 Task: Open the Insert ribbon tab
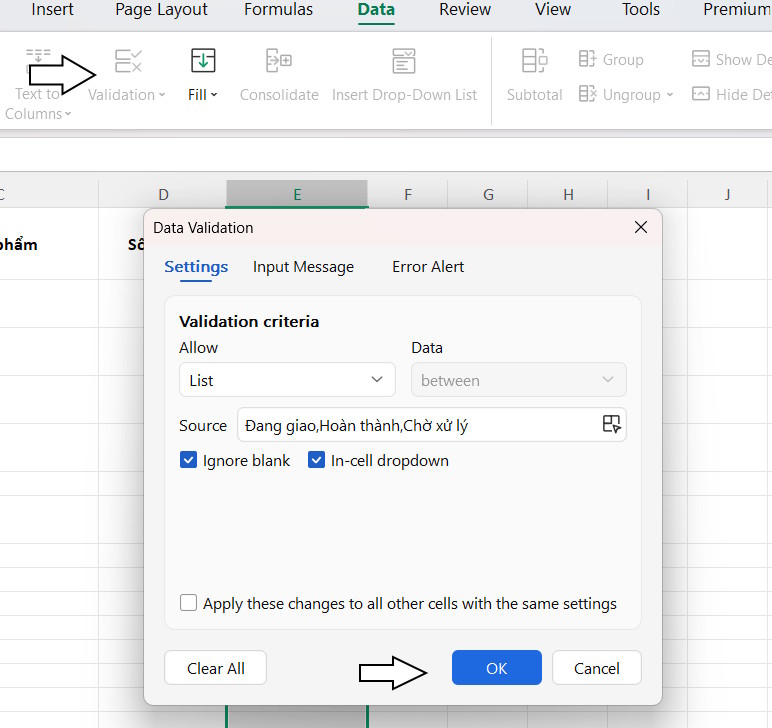click(x=52, y=9)
